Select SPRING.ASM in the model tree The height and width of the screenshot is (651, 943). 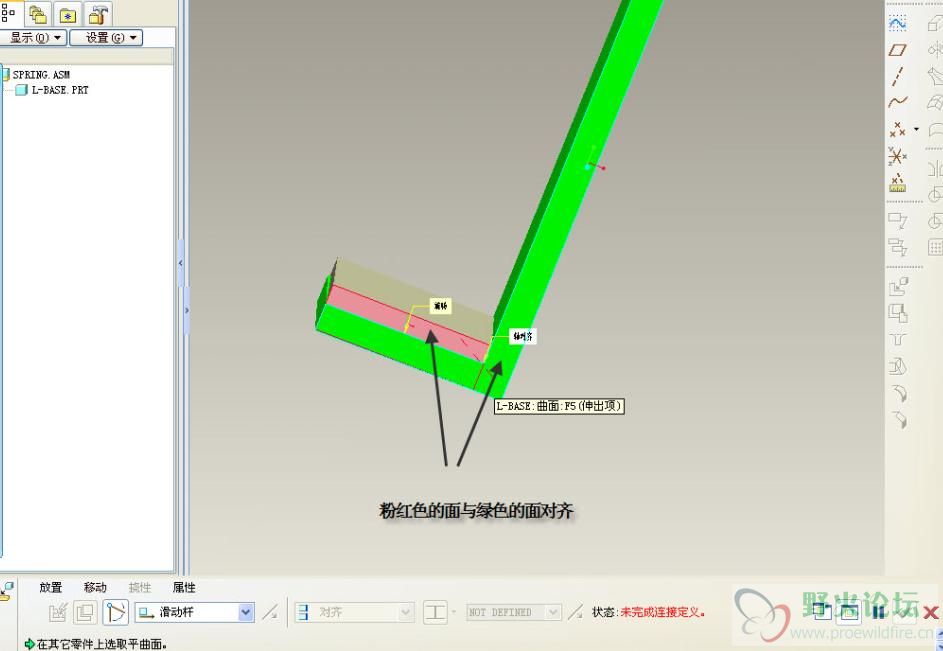(41, 75)
